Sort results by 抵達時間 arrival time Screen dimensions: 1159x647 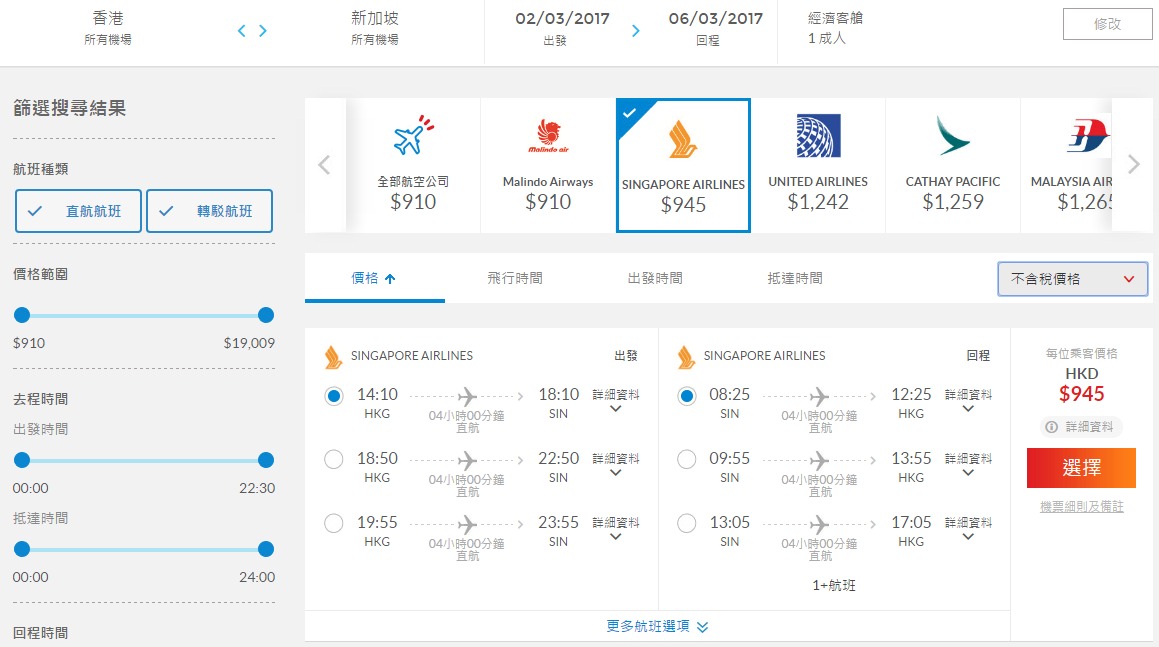(795, 278)
